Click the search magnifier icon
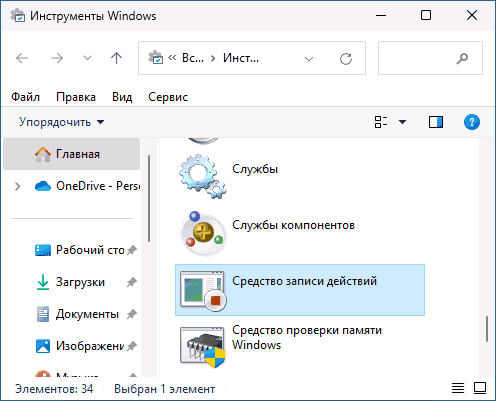 pos(462,58)
